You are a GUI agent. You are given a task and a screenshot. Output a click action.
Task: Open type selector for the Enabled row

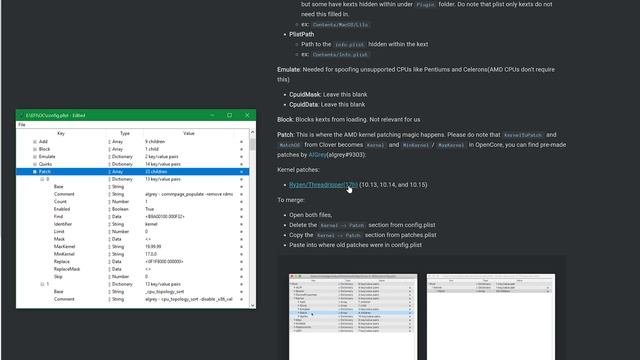pyautogui.click(x=109, y=209)
